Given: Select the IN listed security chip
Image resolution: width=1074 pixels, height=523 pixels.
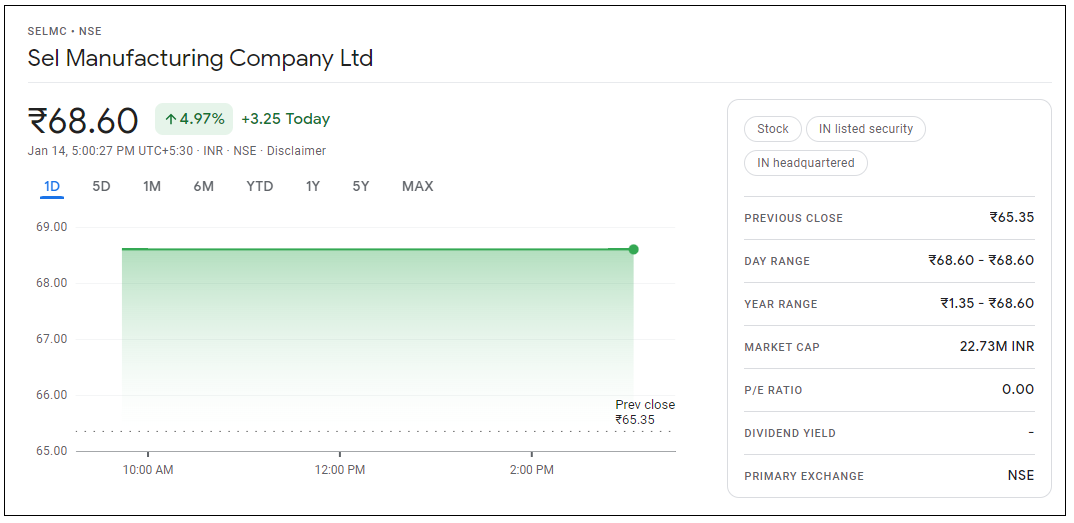Looking at the screenshot, I should pos(866,129).
